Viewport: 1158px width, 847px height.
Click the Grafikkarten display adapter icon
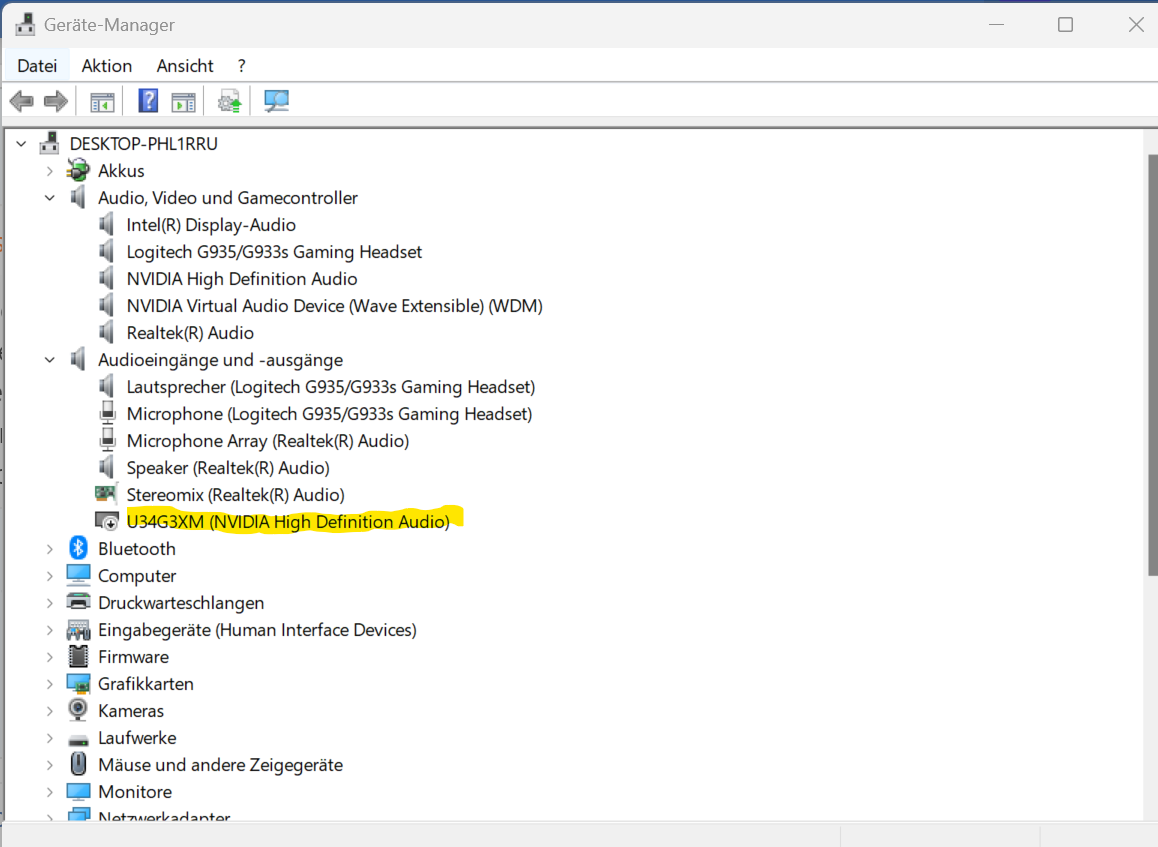click(78, 684)
